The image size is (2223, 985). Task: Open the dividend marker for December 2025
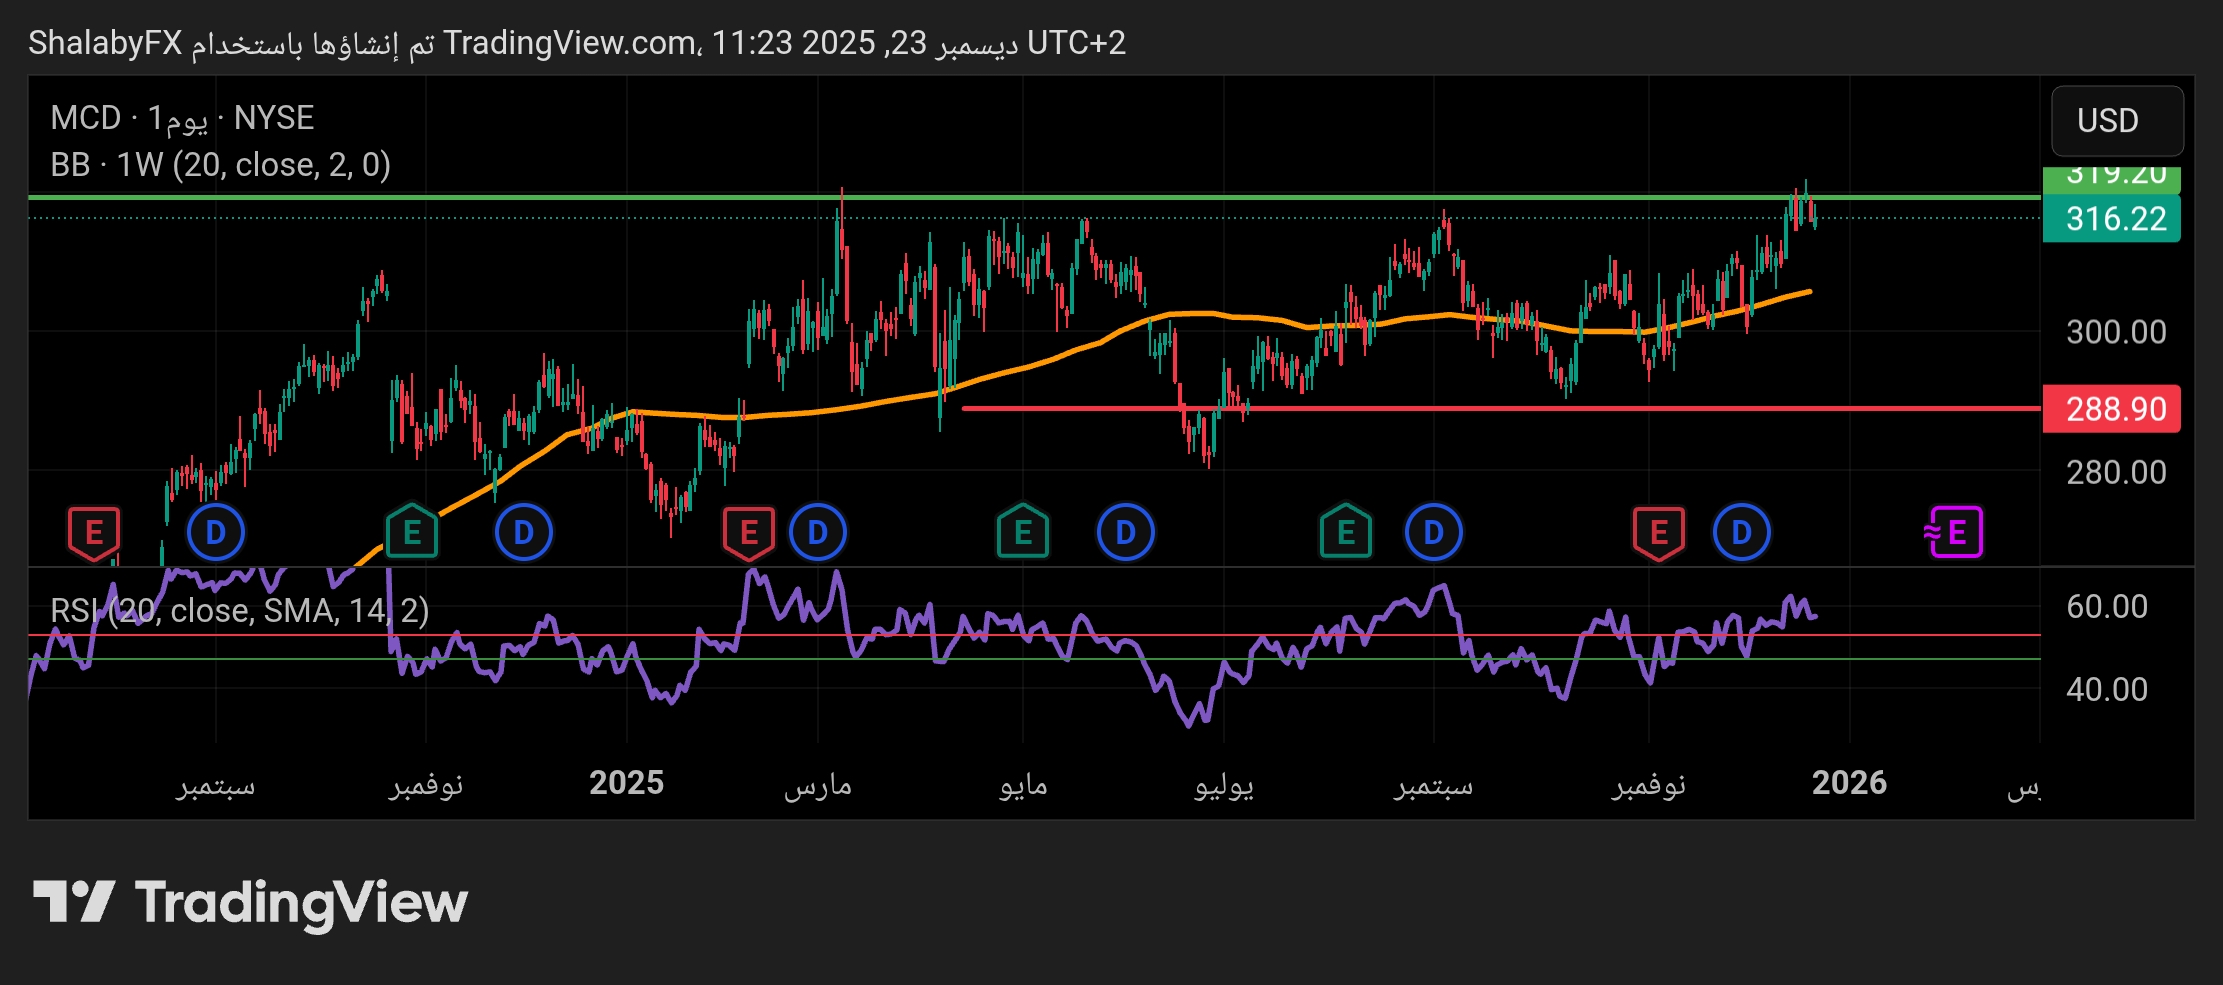coord(1741,532)
